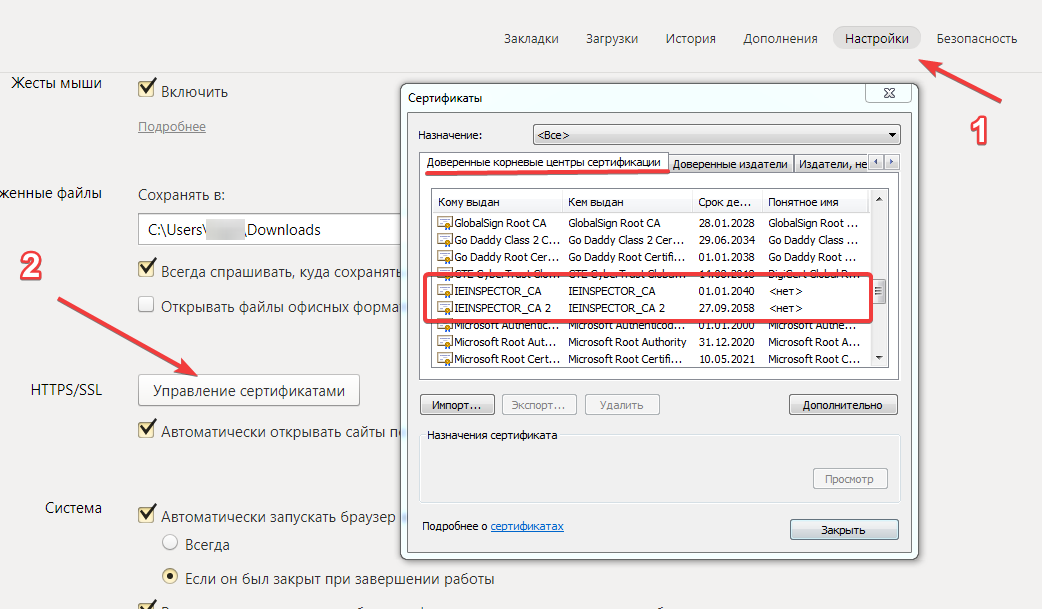Image resolution: width=1042 pixels, height=609 pixels.
Task: Click the IEINSPECTOR_CA 2 certificate icon
Action: tap(445, 308)
